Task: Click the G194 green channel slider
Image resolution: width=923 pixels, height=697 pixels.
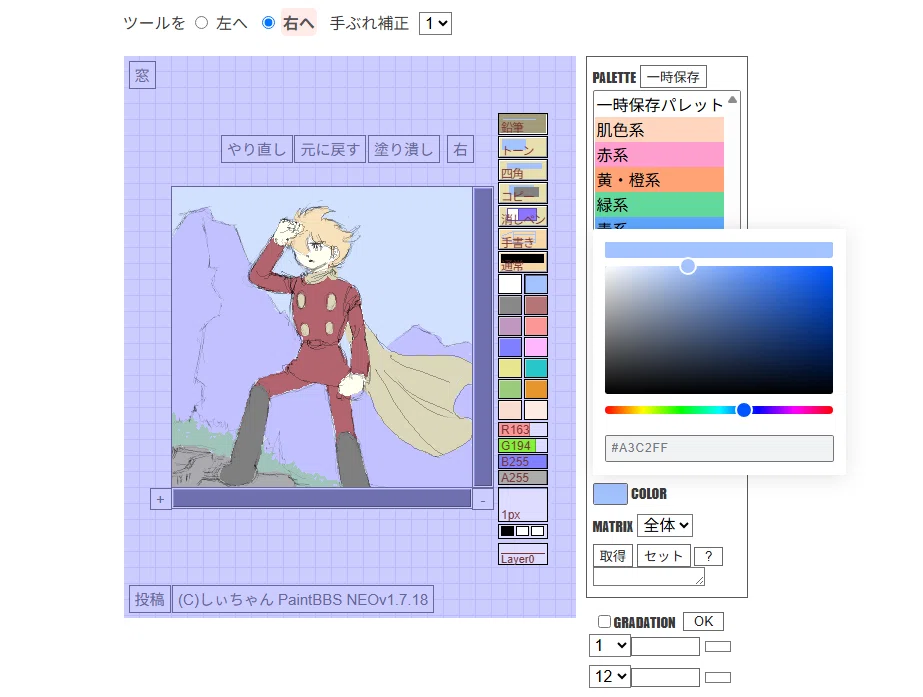Action: click(523, 446)
